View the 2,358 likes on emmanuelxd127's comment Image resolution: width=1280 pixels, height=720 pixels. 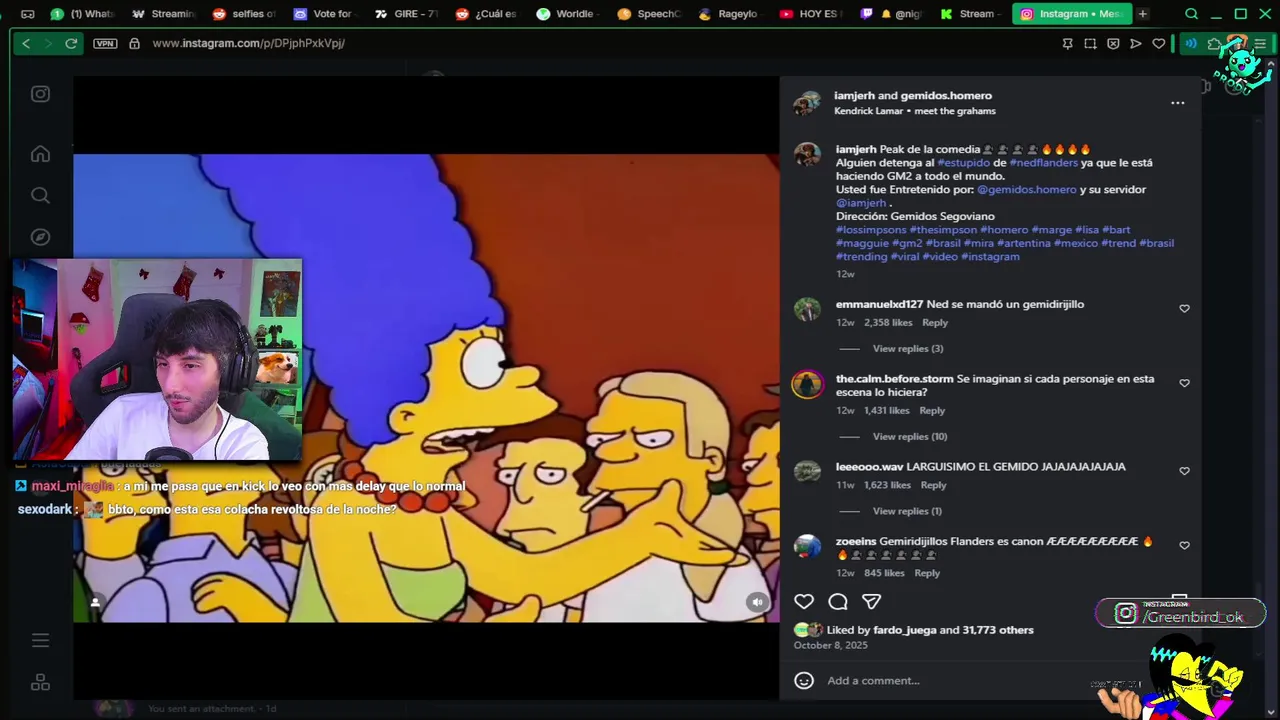coord(888,323)
